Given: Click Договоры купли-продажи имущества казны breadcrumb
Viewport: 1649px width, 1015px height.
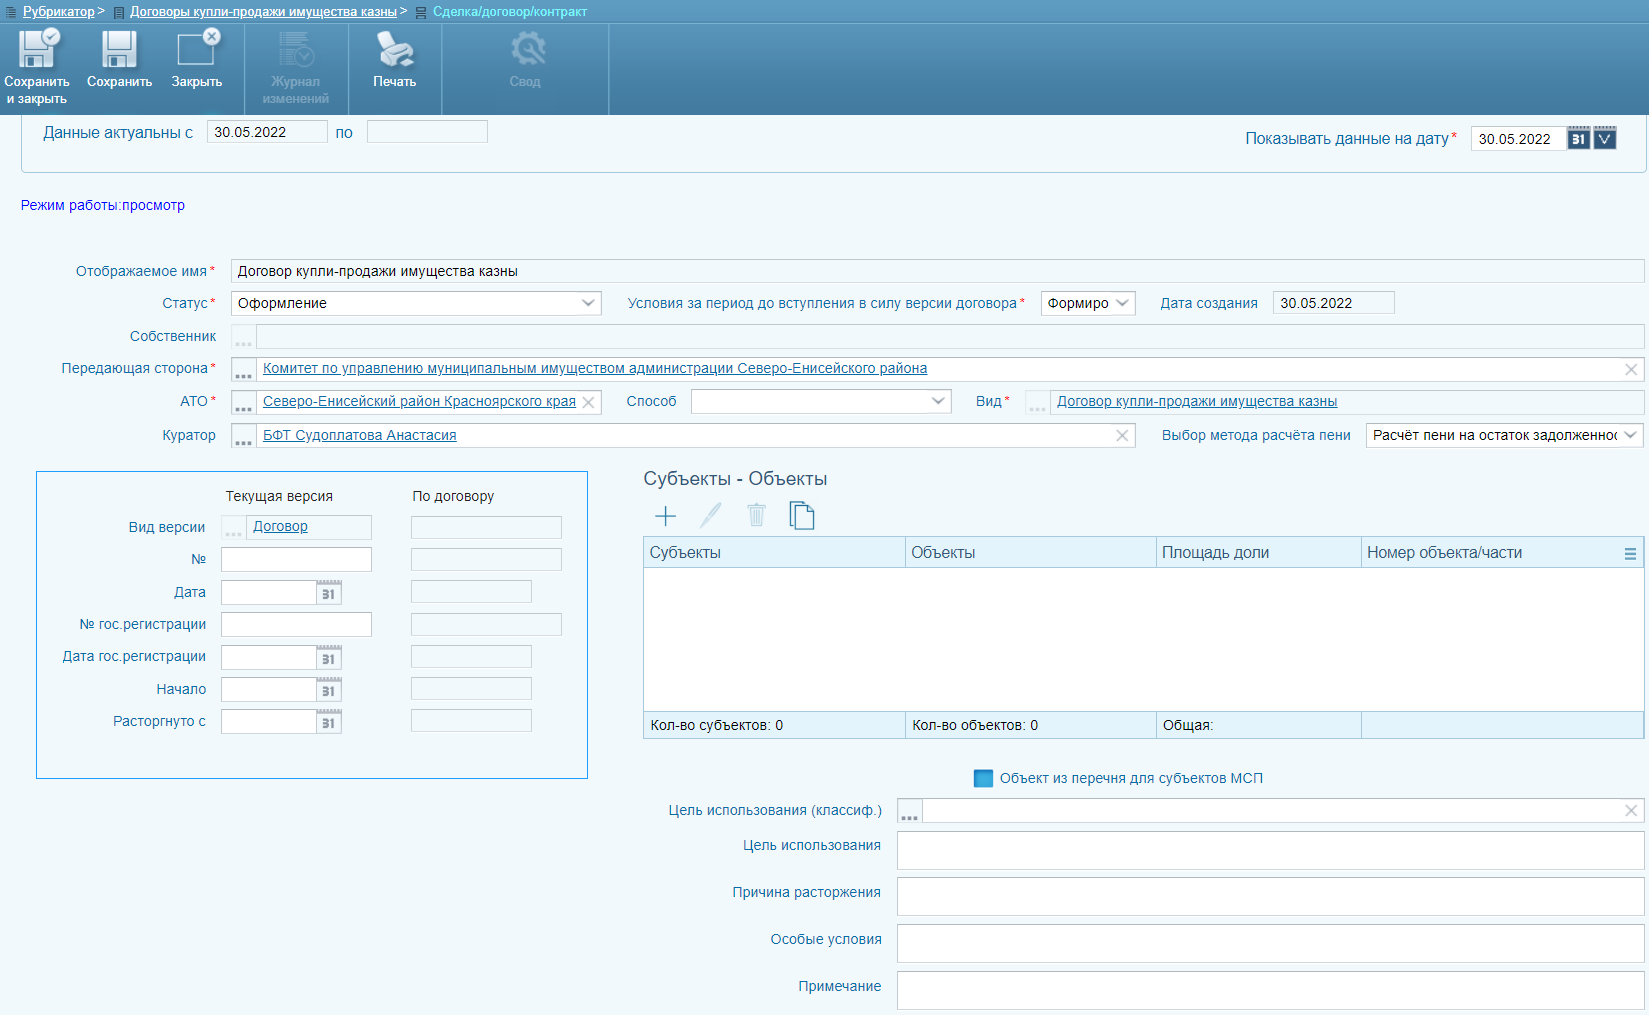Looking at the screenshot, I should point(263,12).
